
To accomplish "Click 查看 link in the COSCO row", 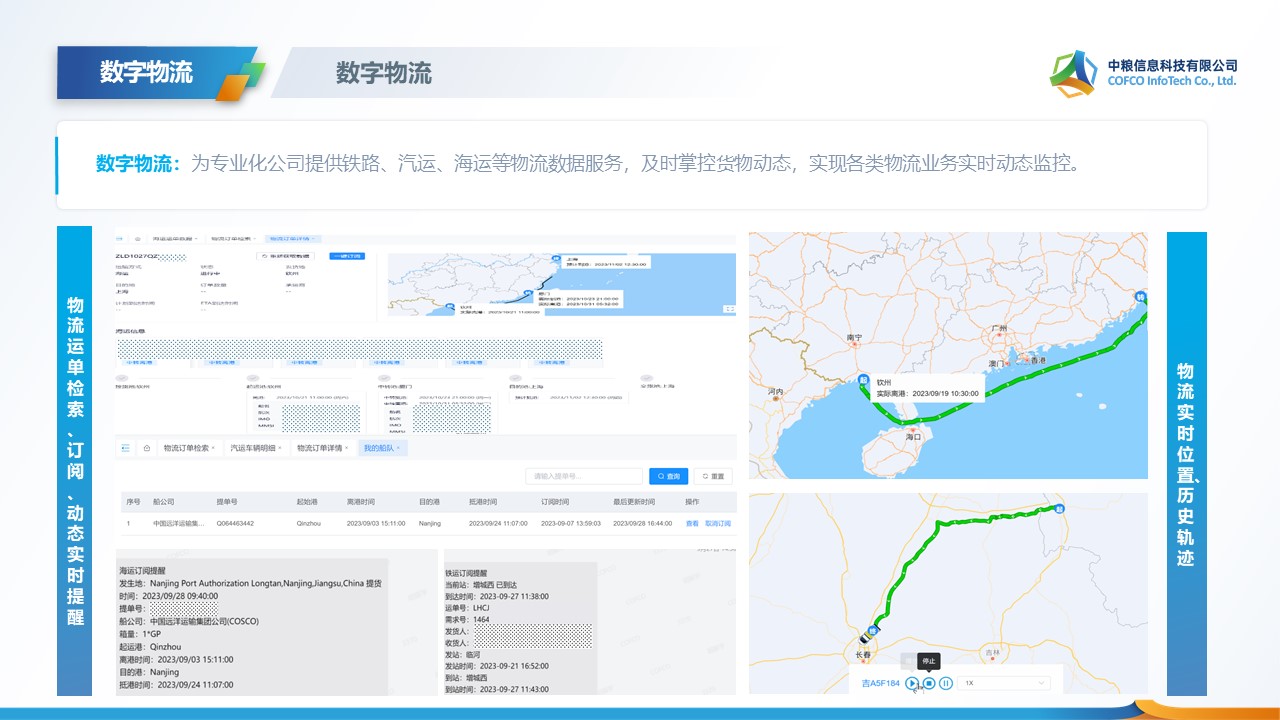I will [692, 523].
